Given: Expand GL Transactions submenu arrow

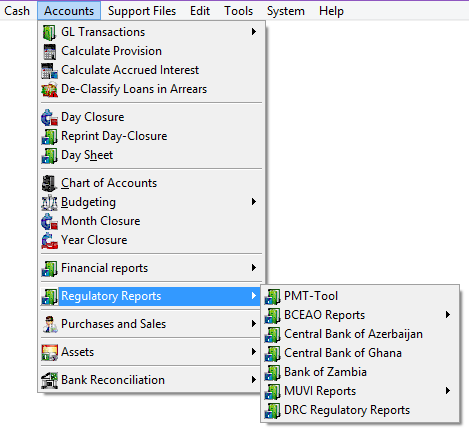Looking at the screenshot, I should click(x=254, y=32).
